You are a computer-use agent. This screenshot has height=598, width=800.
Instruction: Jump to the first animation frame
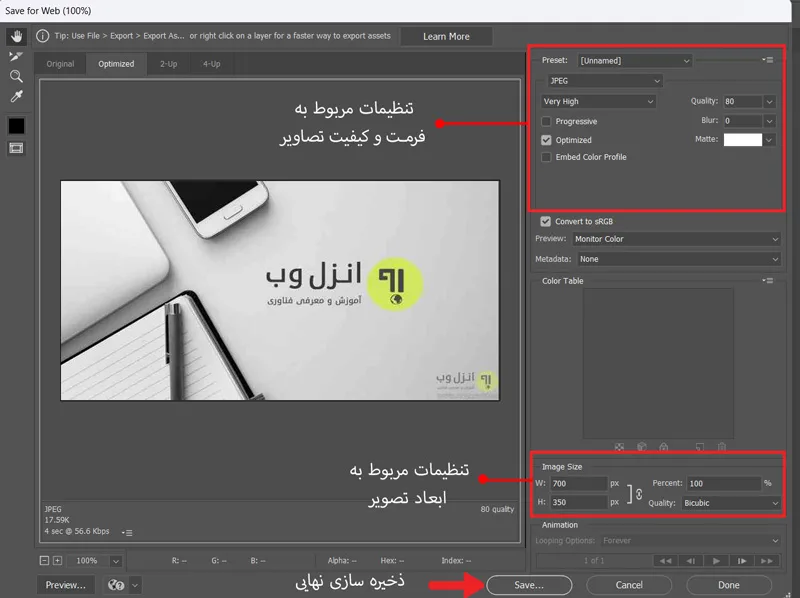pos(665,561)
